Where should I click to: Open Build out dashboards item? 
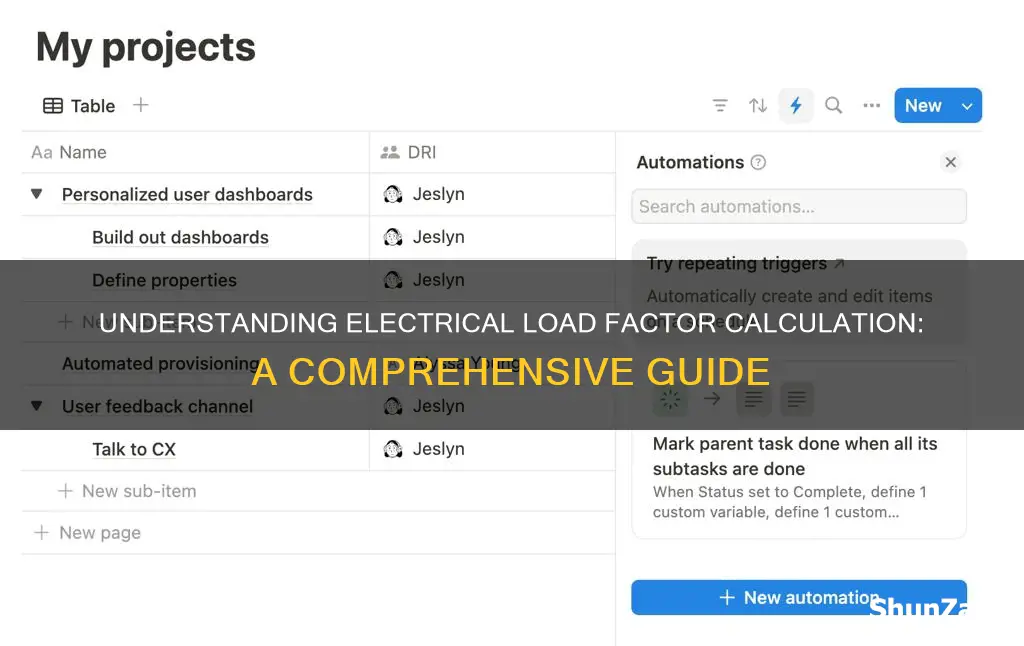tap(180, 237)
